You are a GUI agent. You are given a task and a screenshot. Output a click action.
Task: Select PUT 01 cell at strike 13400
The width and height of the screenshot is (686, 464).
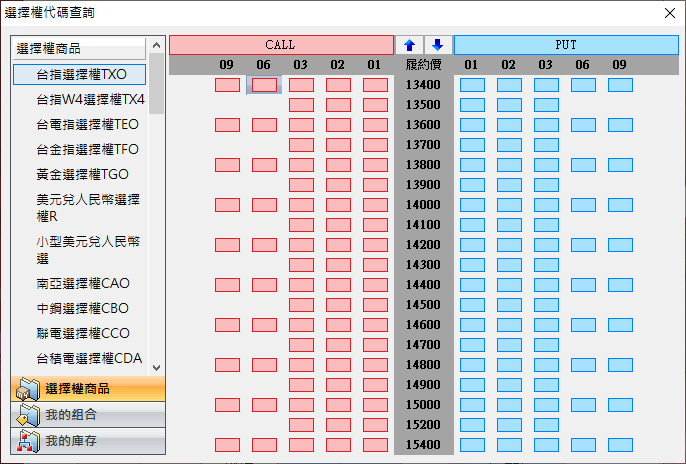pos(472,85)
